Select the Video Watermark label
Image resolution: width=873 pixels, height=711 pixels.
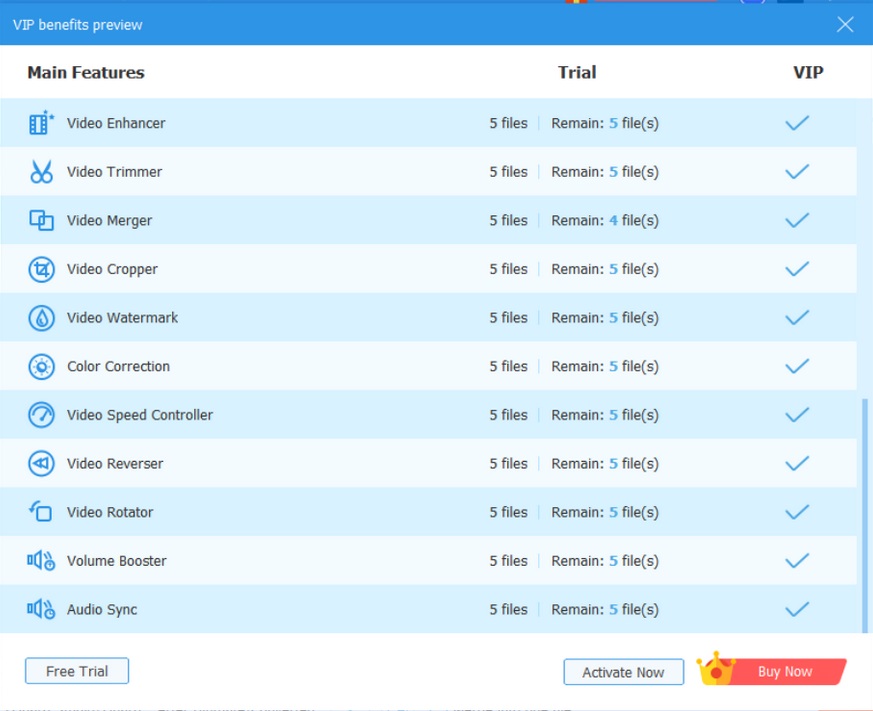(x=122, y=317)
